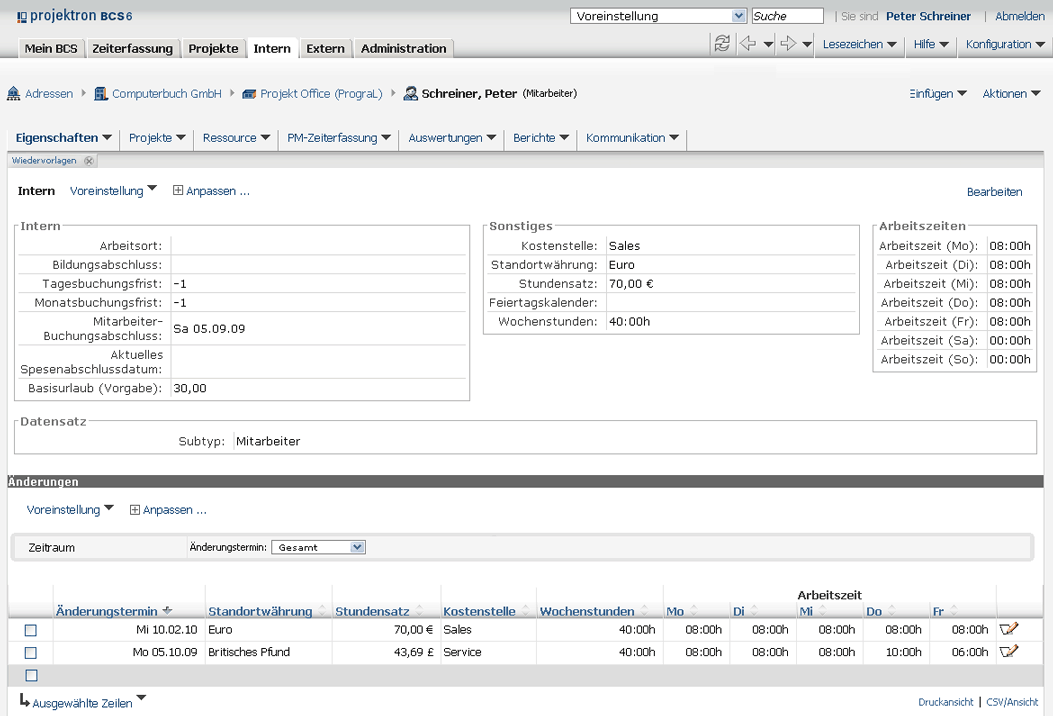The height and width of the screenshot is (716, 1053).
Task: Open the Voreinstellung dropdown in the Intern section
Action: coord(113,191)
